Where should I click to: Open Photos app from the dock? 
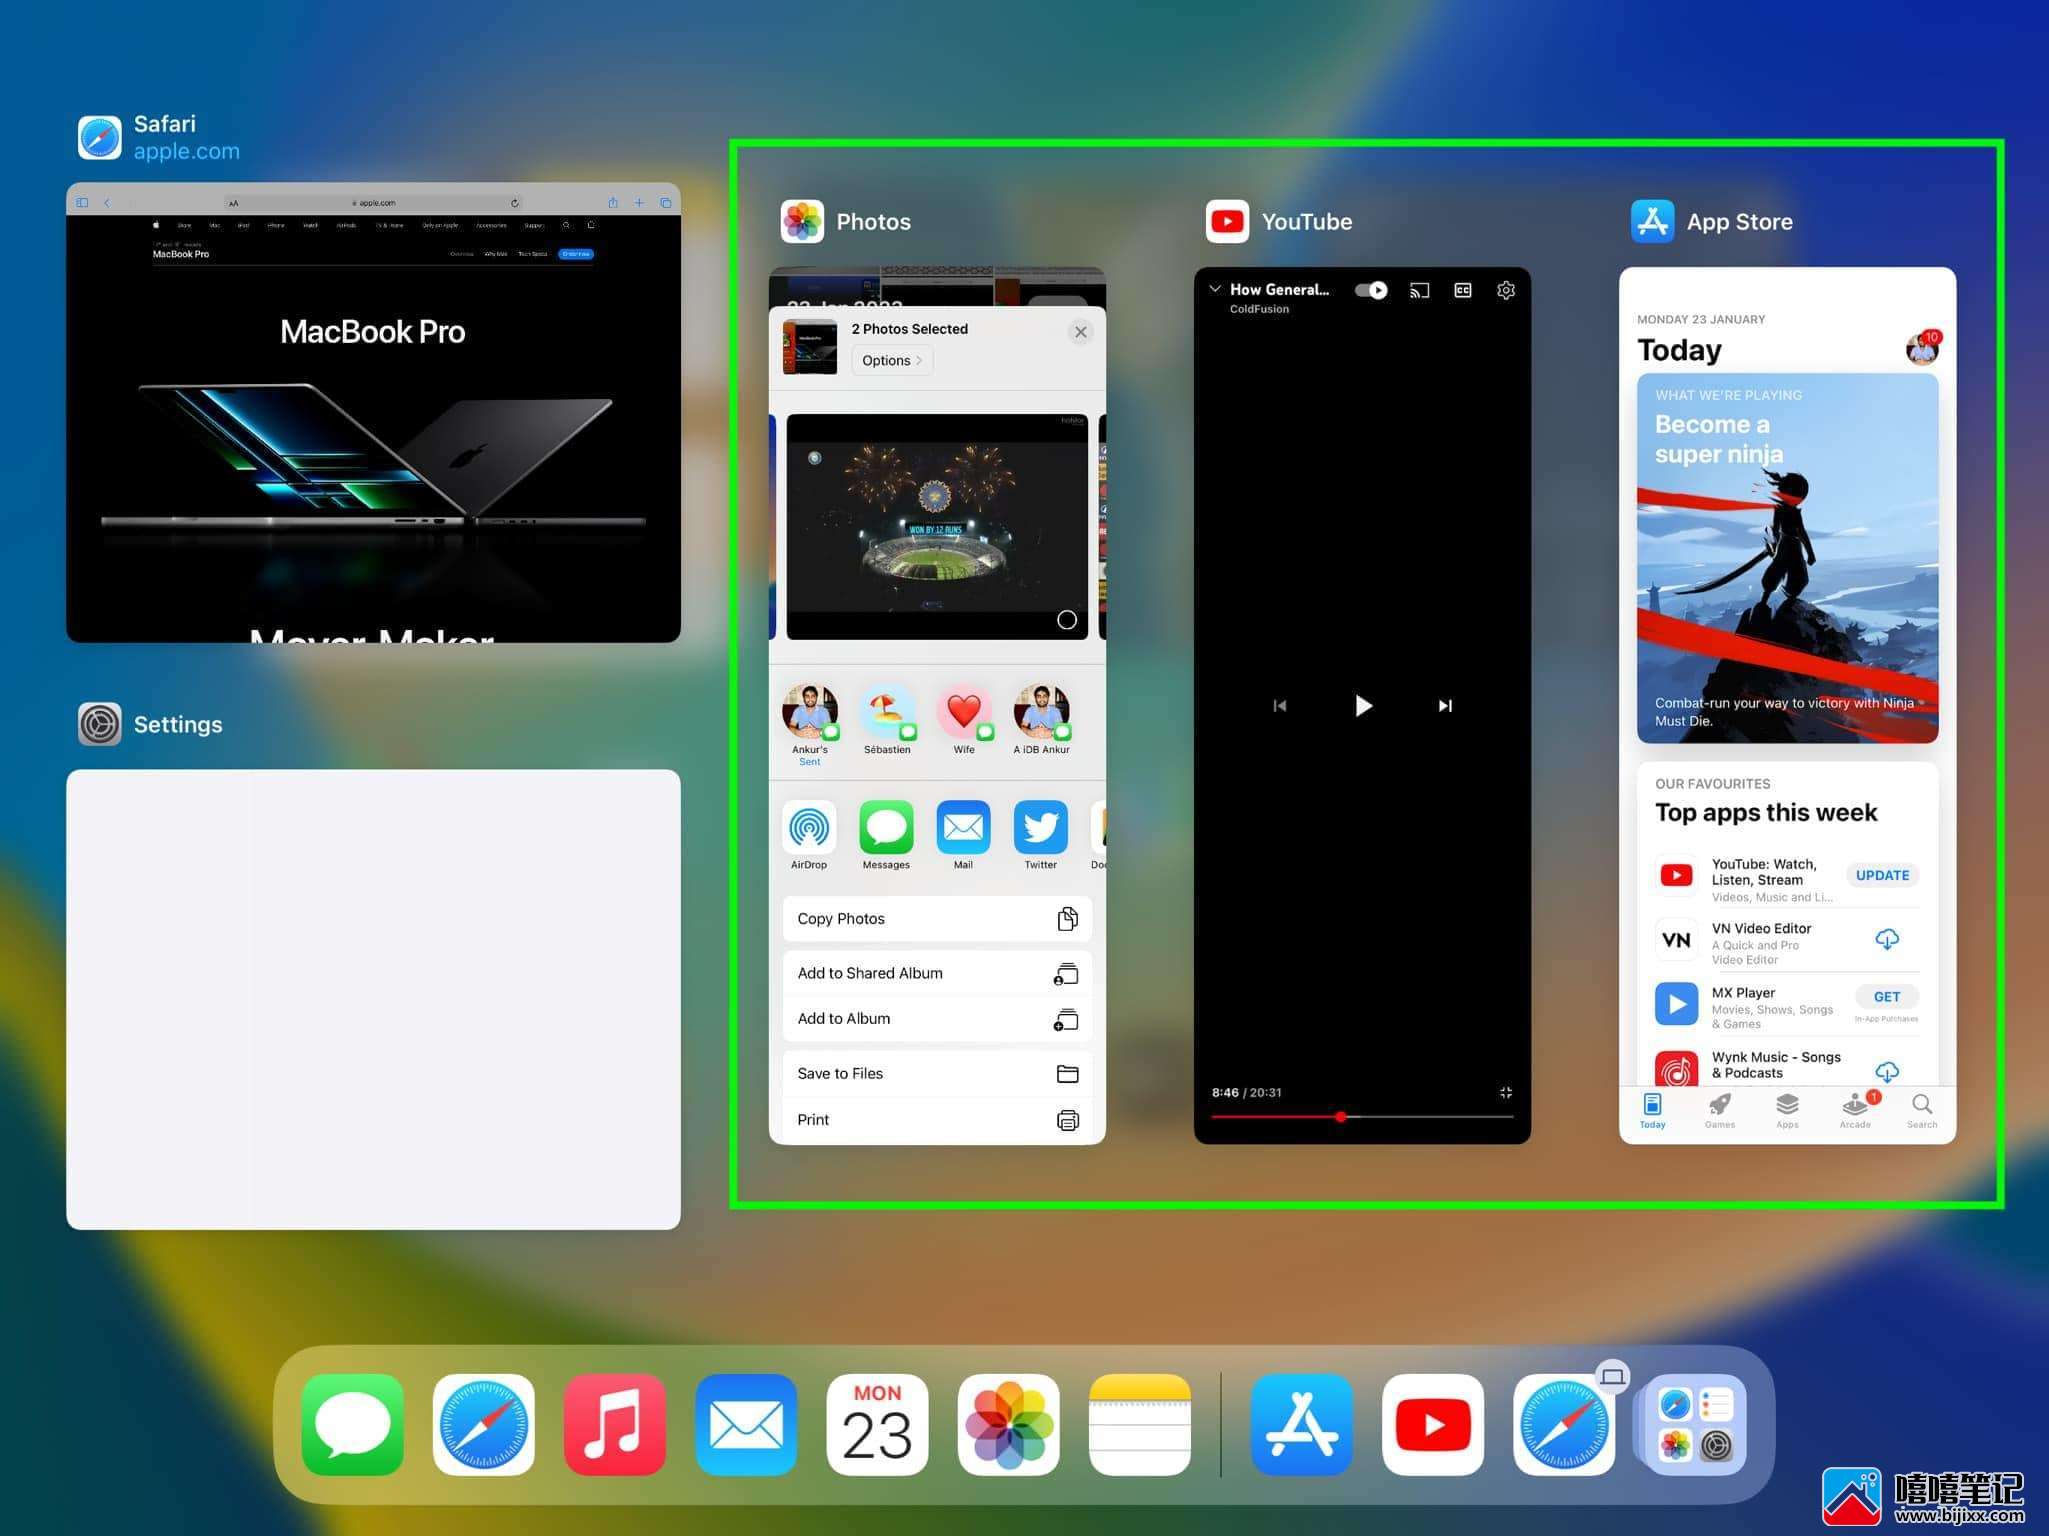1008,1424
